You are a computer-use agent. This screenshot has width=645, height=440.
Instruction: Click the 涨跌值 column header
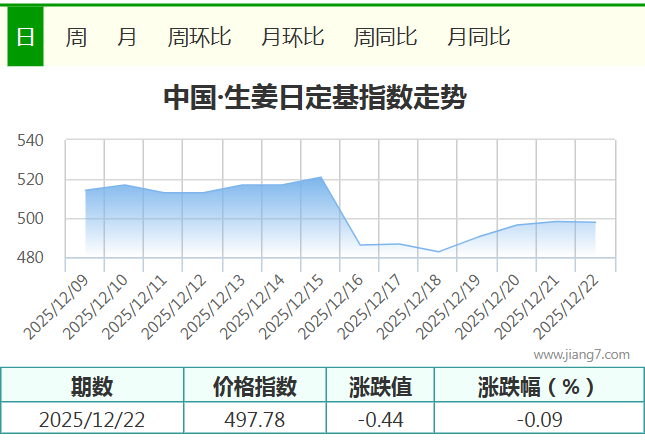pos(380,386)
